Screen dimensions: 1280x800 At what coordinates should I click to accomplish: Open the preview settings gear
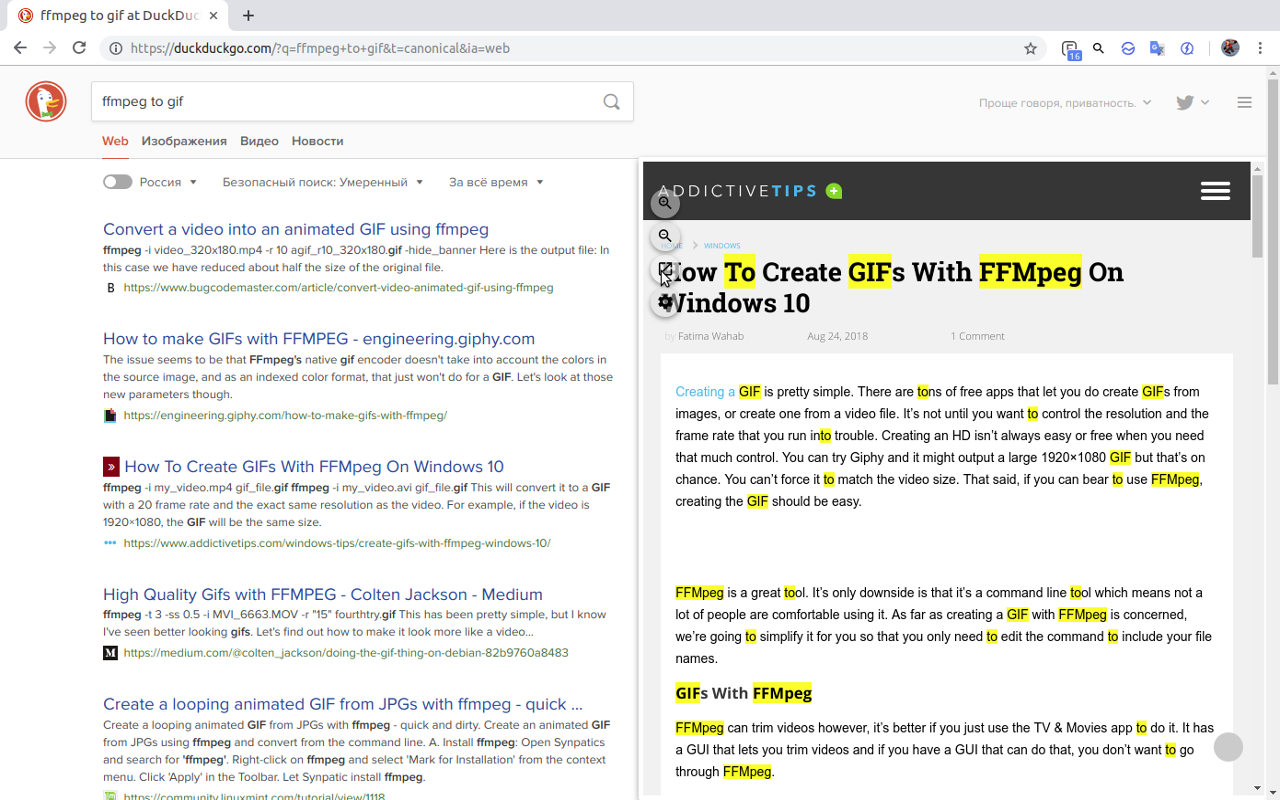point(665,302)
